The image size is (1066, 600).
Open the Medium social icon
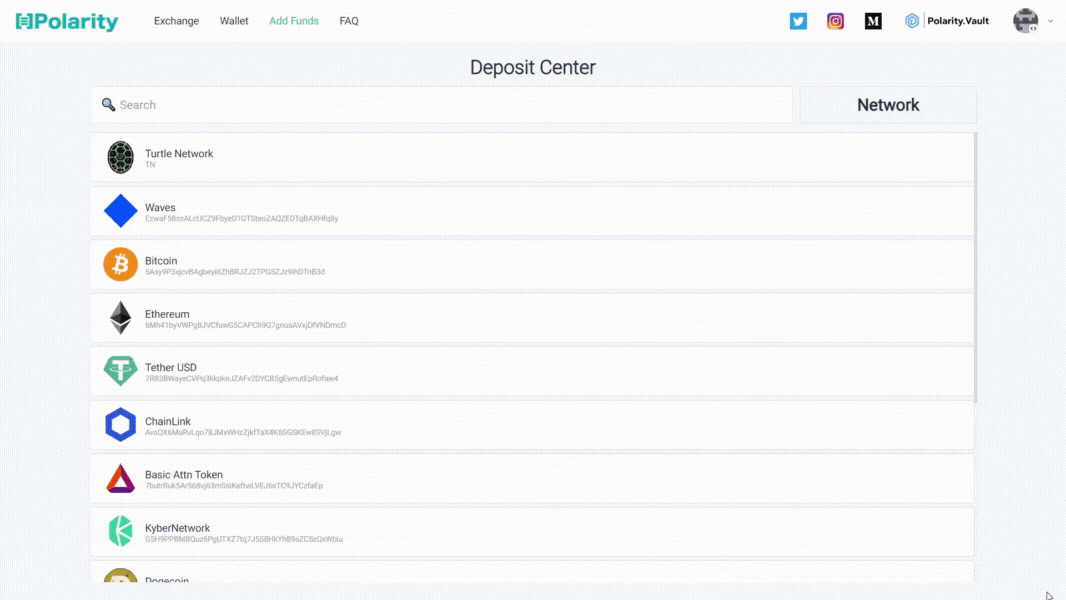(x=873, y=21)
